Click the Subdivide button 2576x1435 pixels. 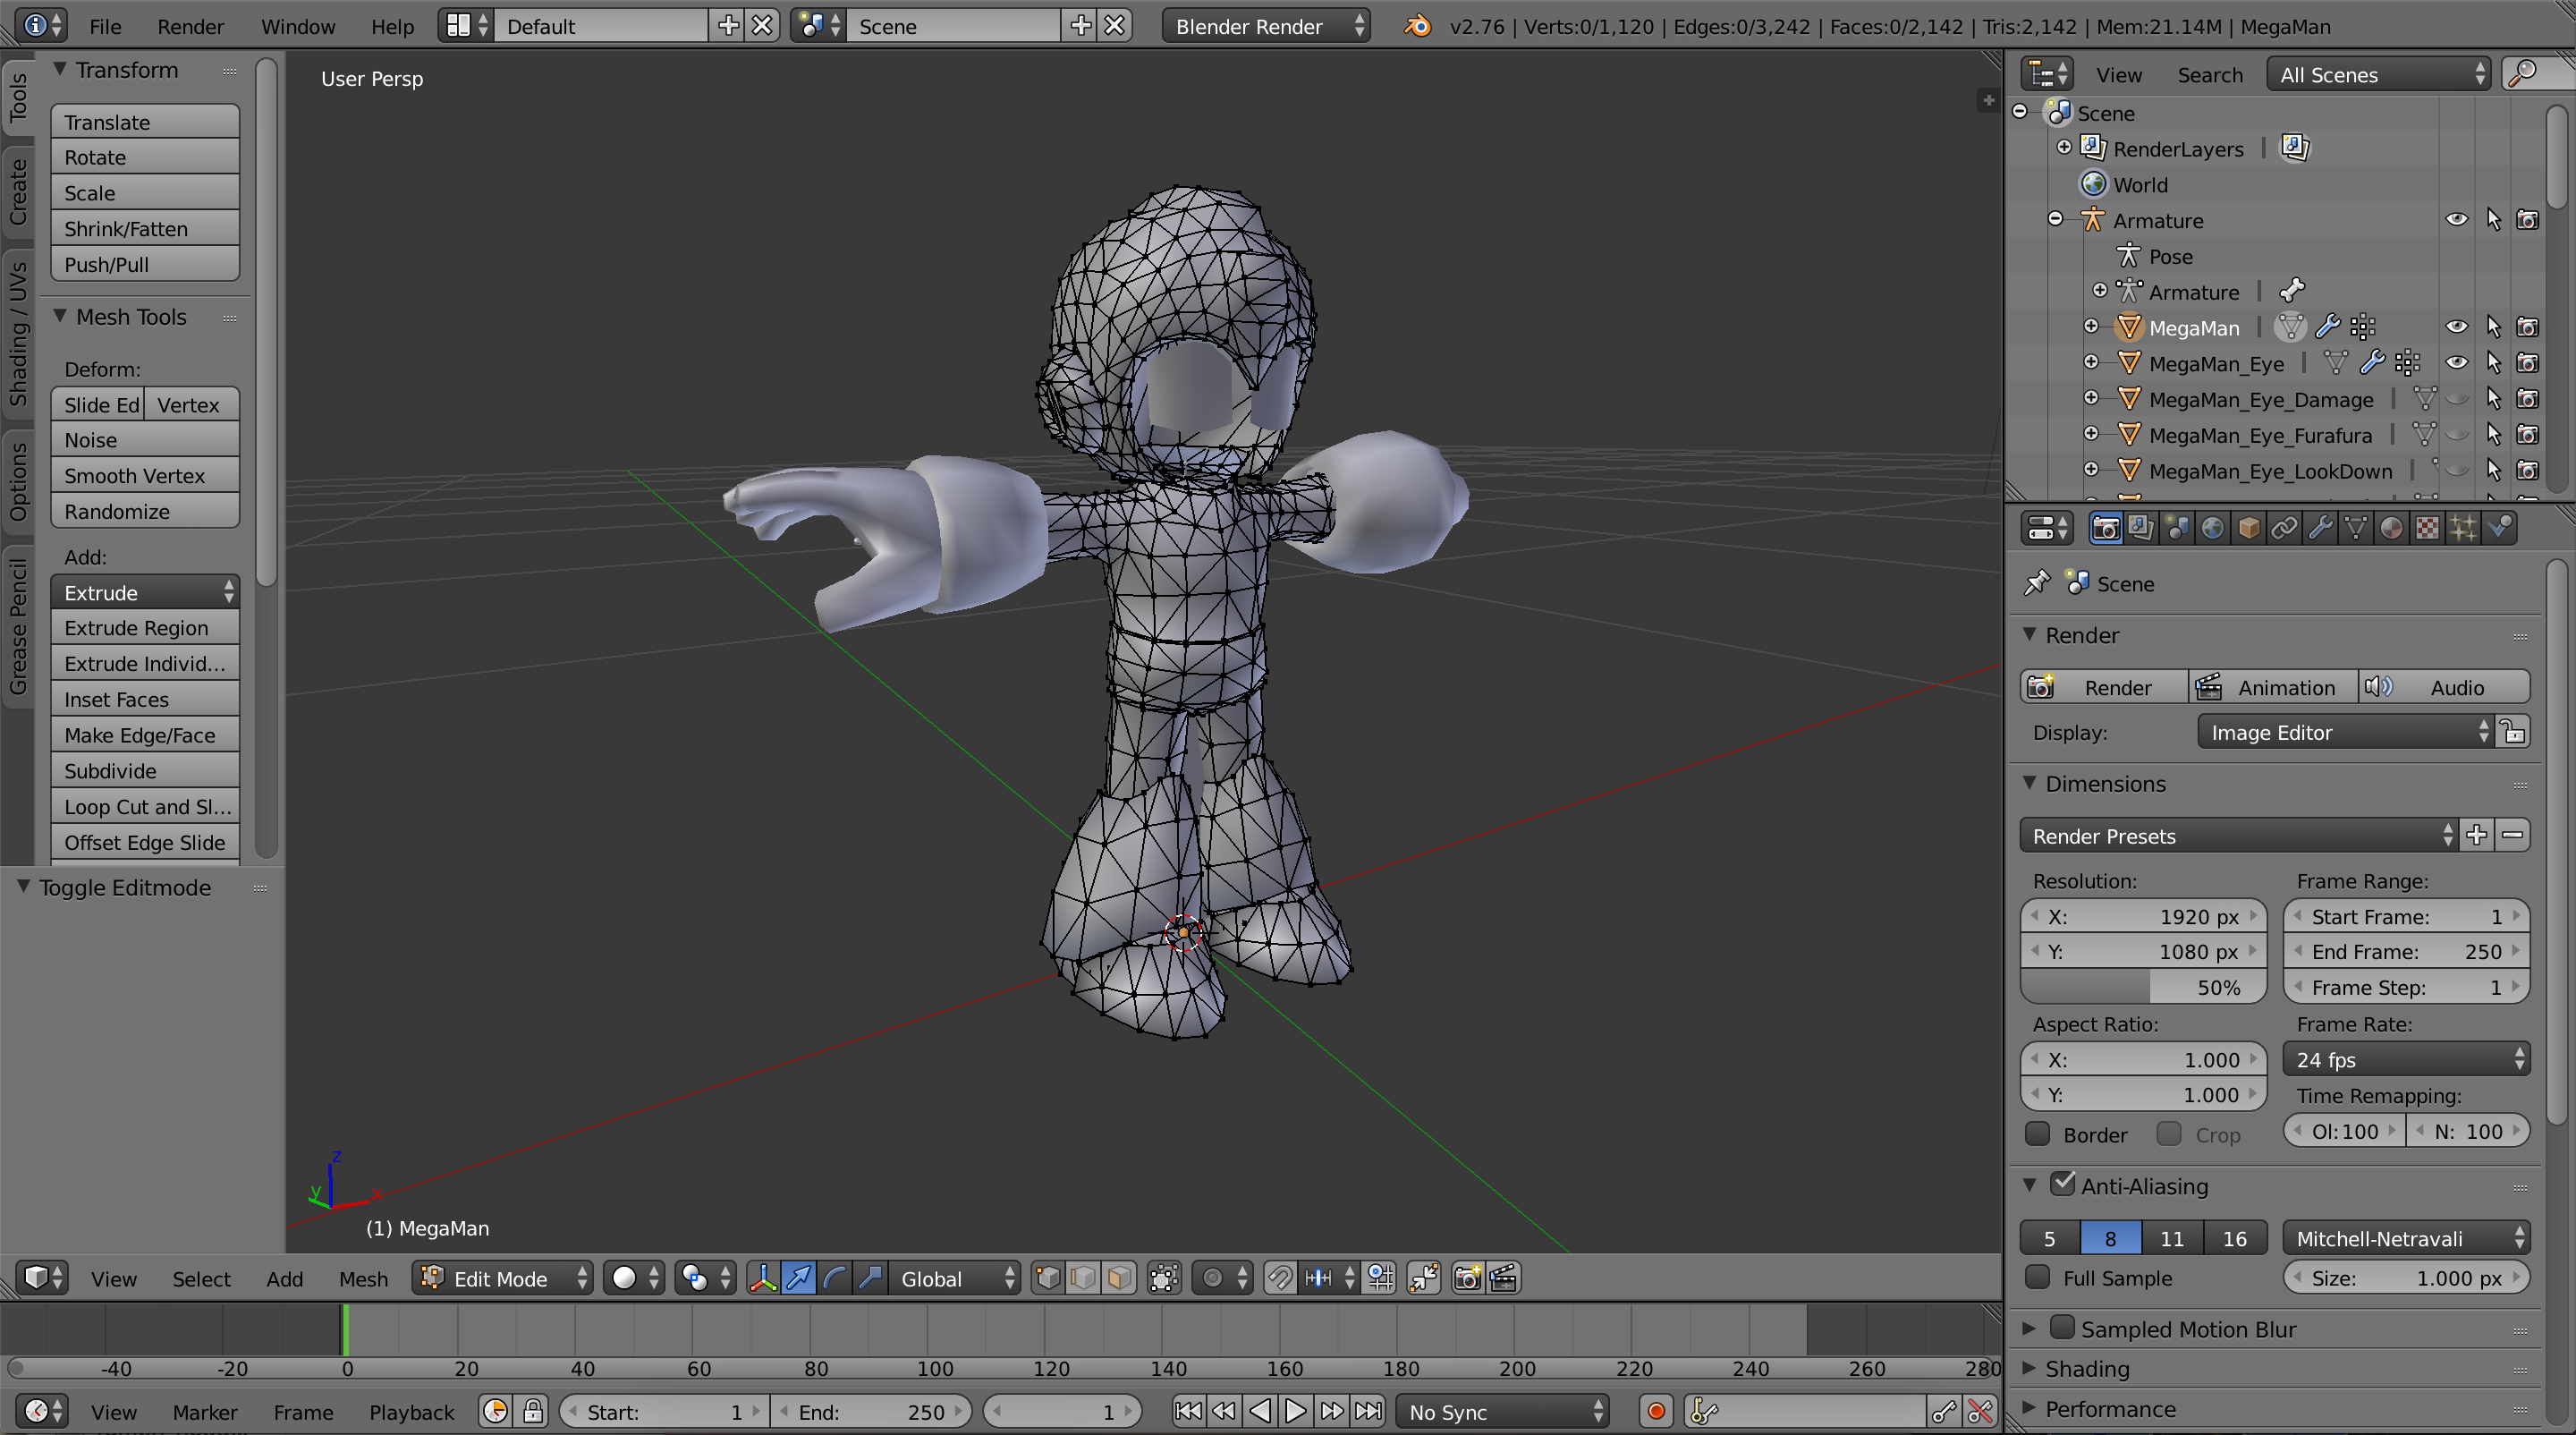[145, 770]
